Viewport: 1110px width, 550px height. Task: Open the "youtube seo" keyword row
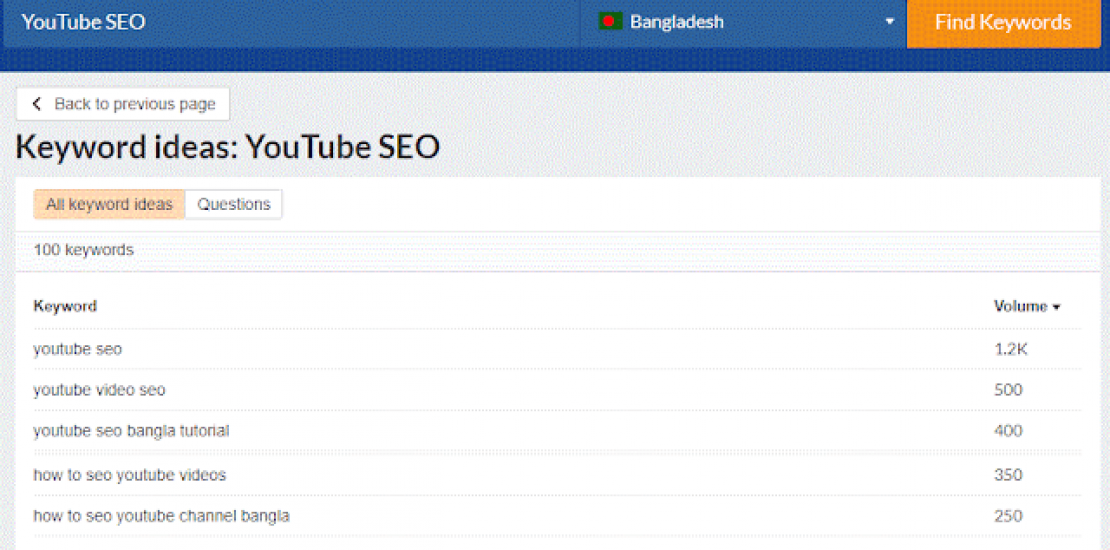pos(78,349)
